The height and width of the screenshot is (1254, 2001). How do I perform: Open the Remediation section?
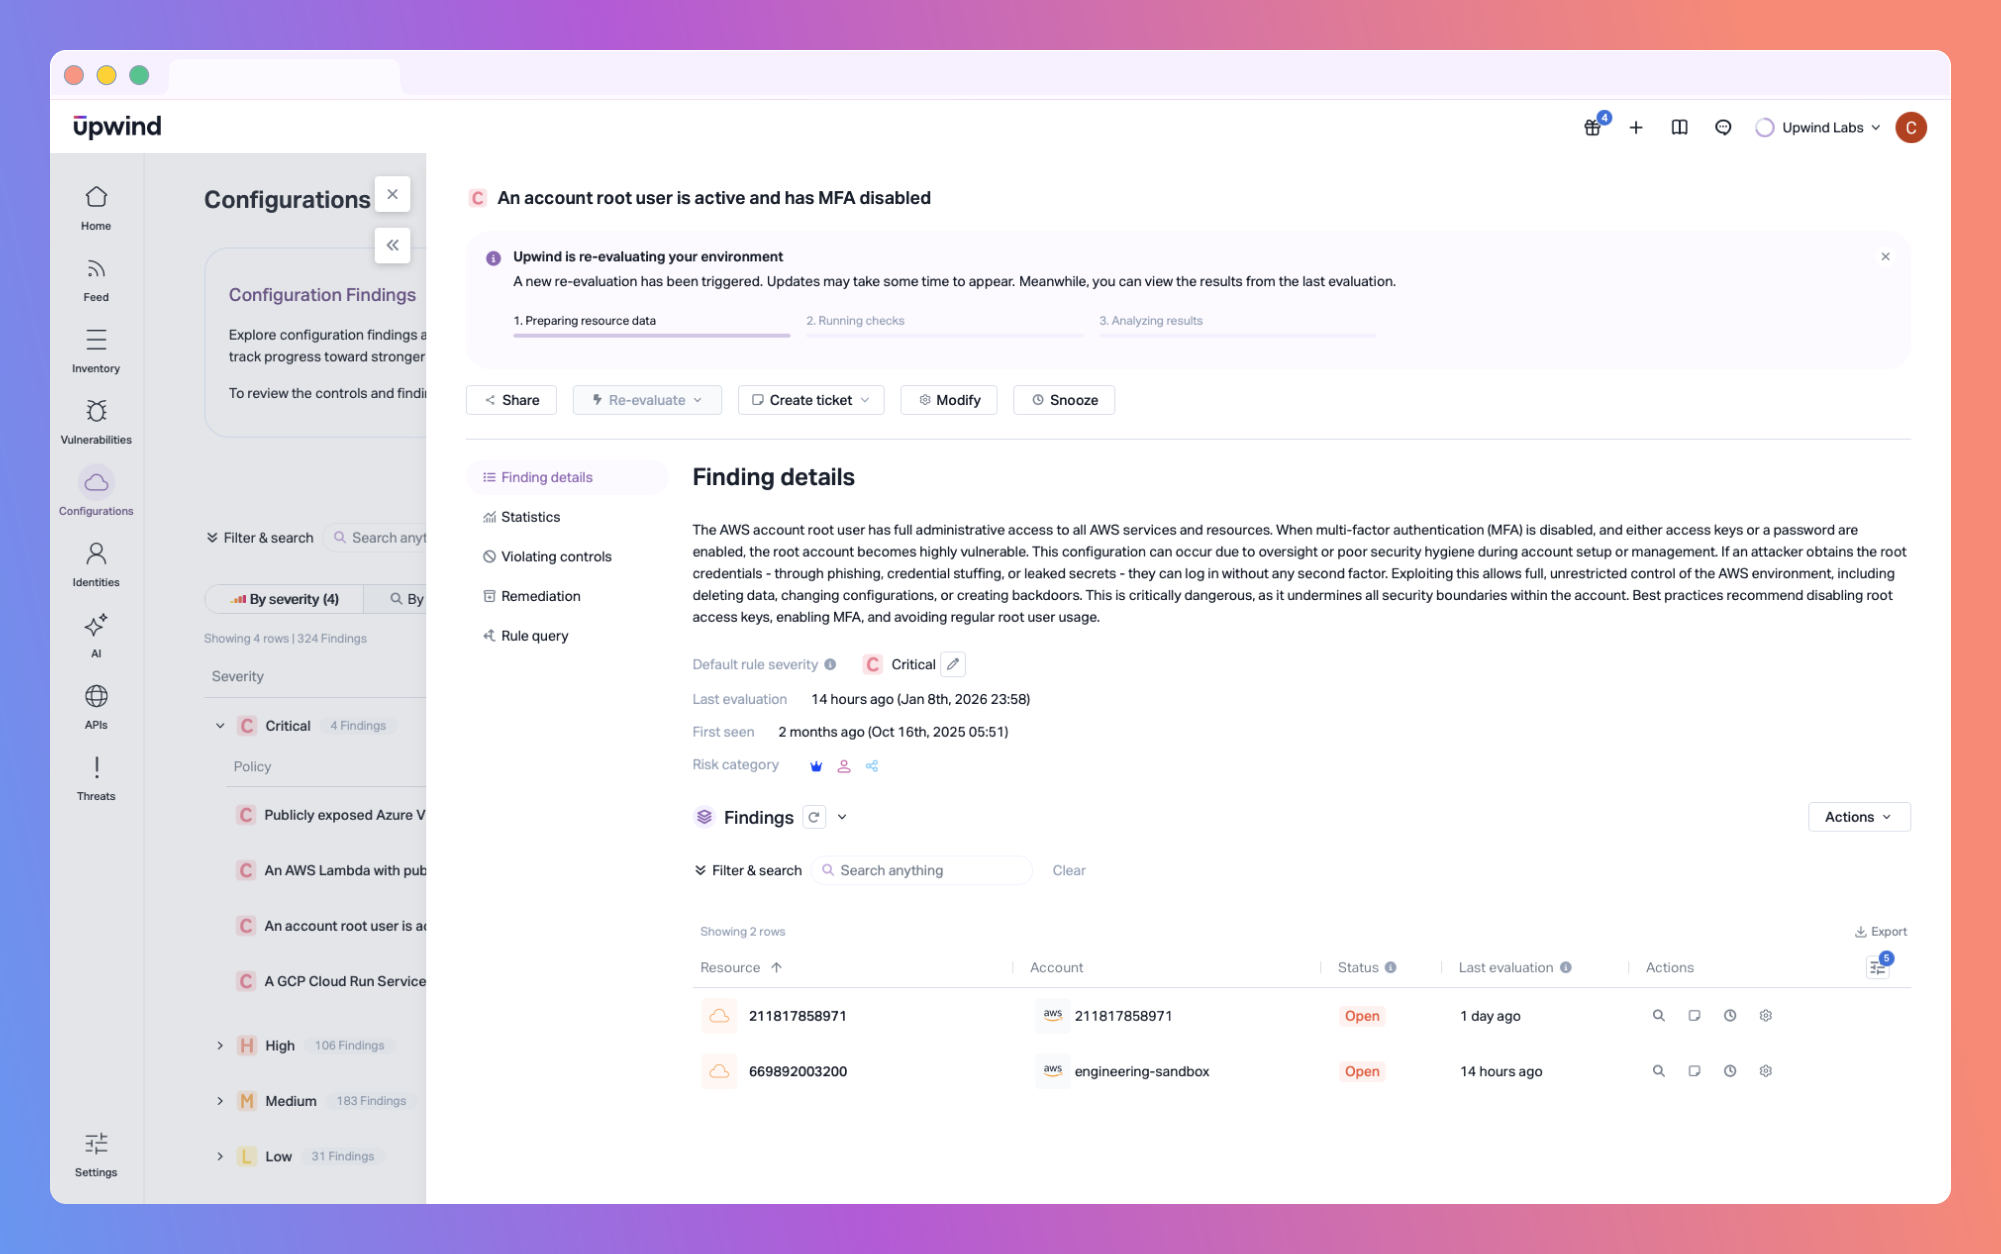(x=540, y=596)
